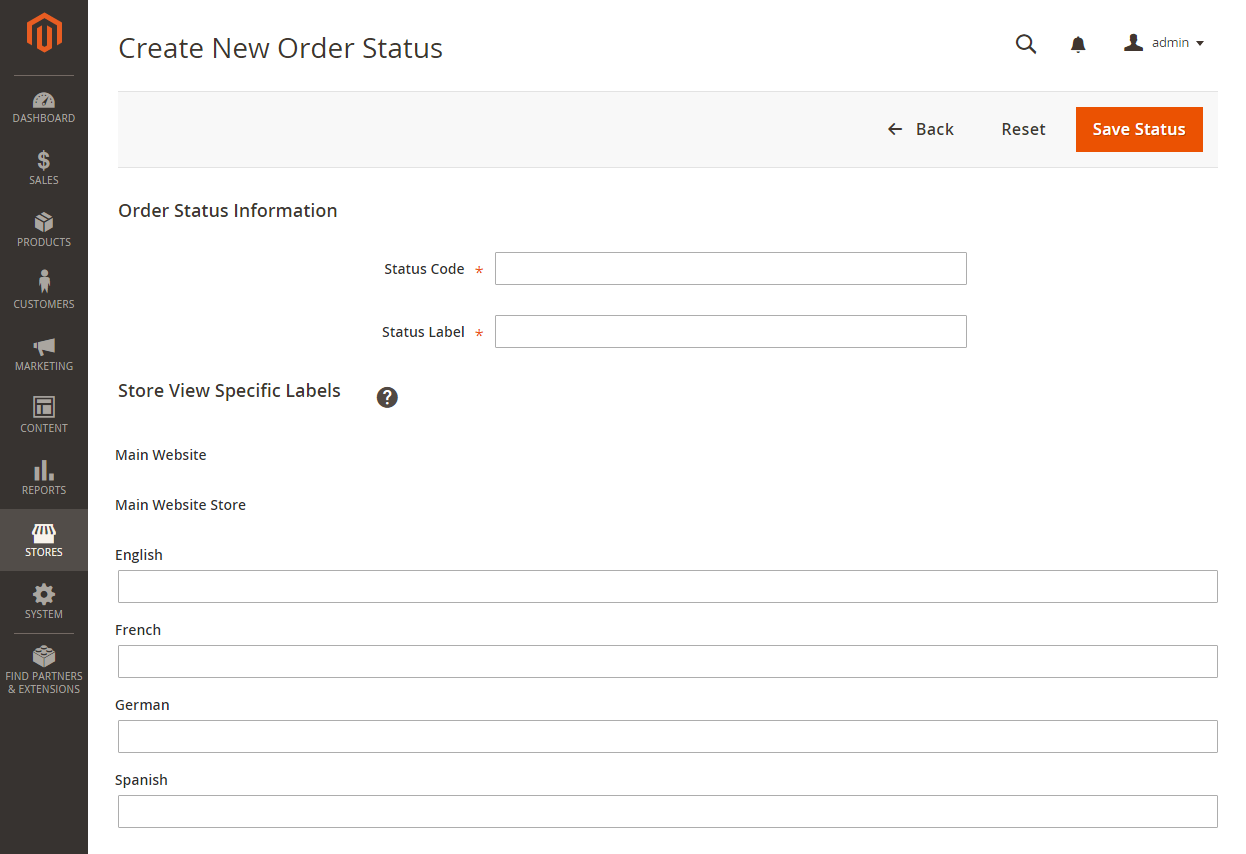Click the search magnifier icon
The height and width of the screenshot is (854, 1246).
pos(1026,44)
